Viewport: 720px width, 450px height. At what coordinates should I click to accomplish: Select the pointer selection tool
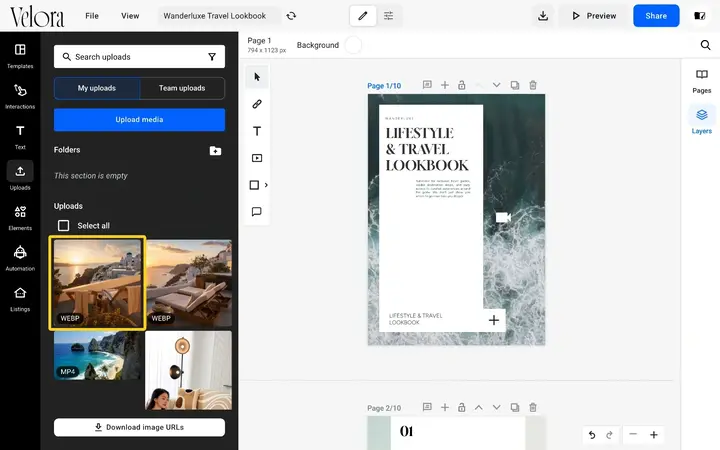pyautogui.click(x=257, y=77)
